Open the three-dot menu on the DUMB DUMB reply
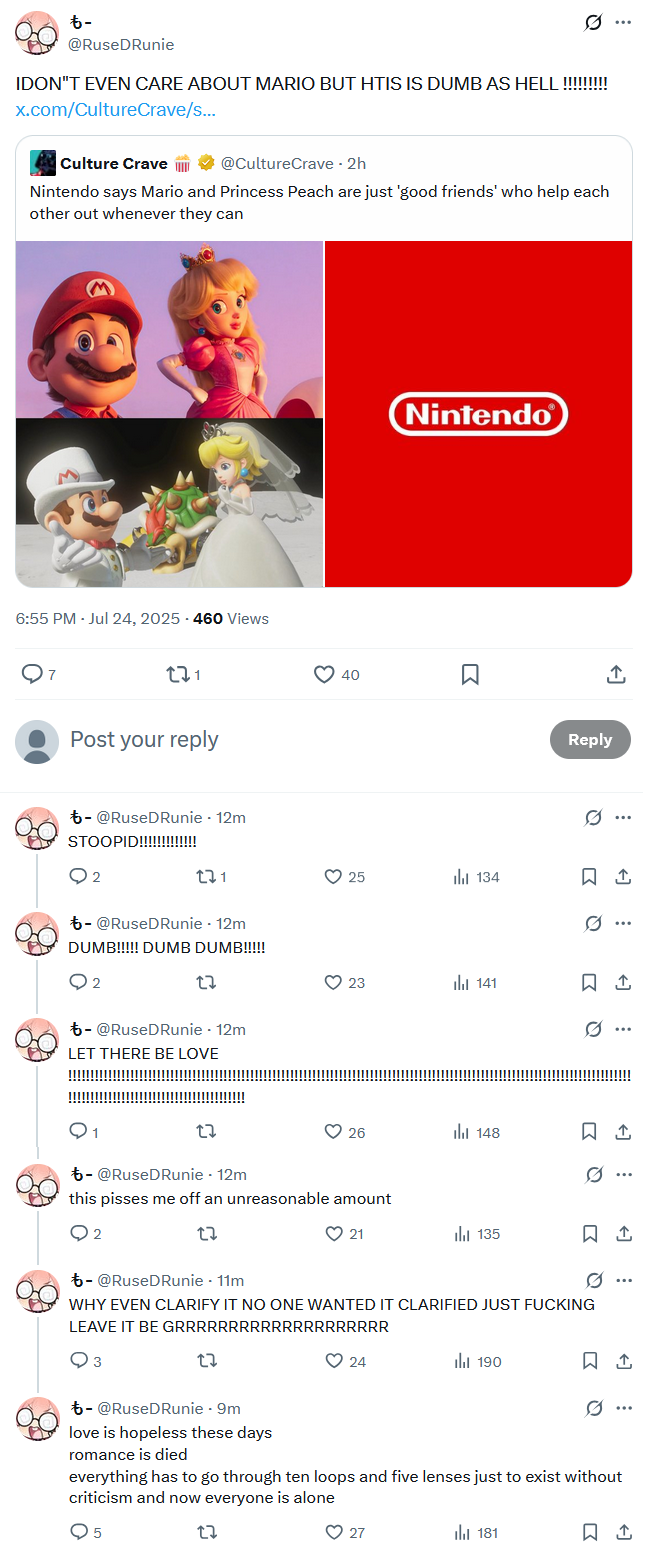 pos(623,923)
